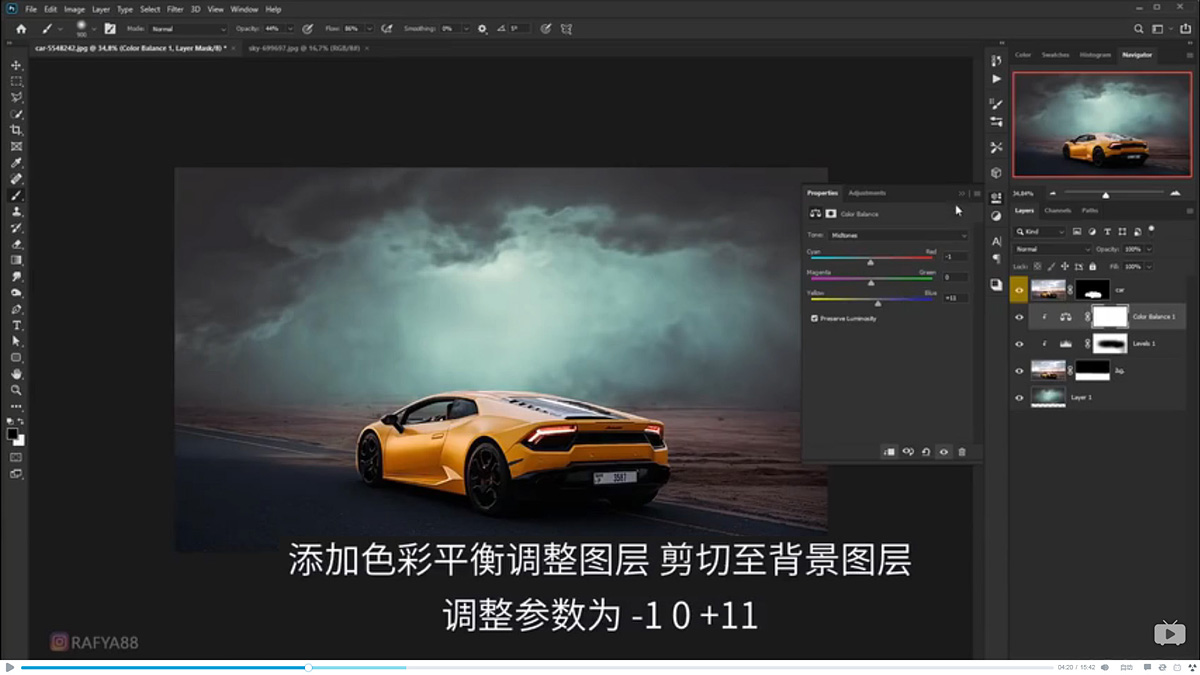Open the blending mode dropdown set to Normal
Screen dimensions: 1200x675
(1051, 249)
